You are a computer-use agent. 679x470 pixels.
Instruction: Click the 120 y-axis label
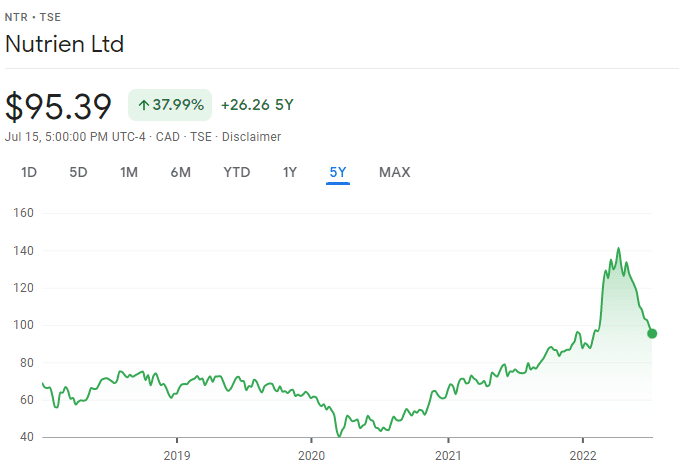[23, 288]
